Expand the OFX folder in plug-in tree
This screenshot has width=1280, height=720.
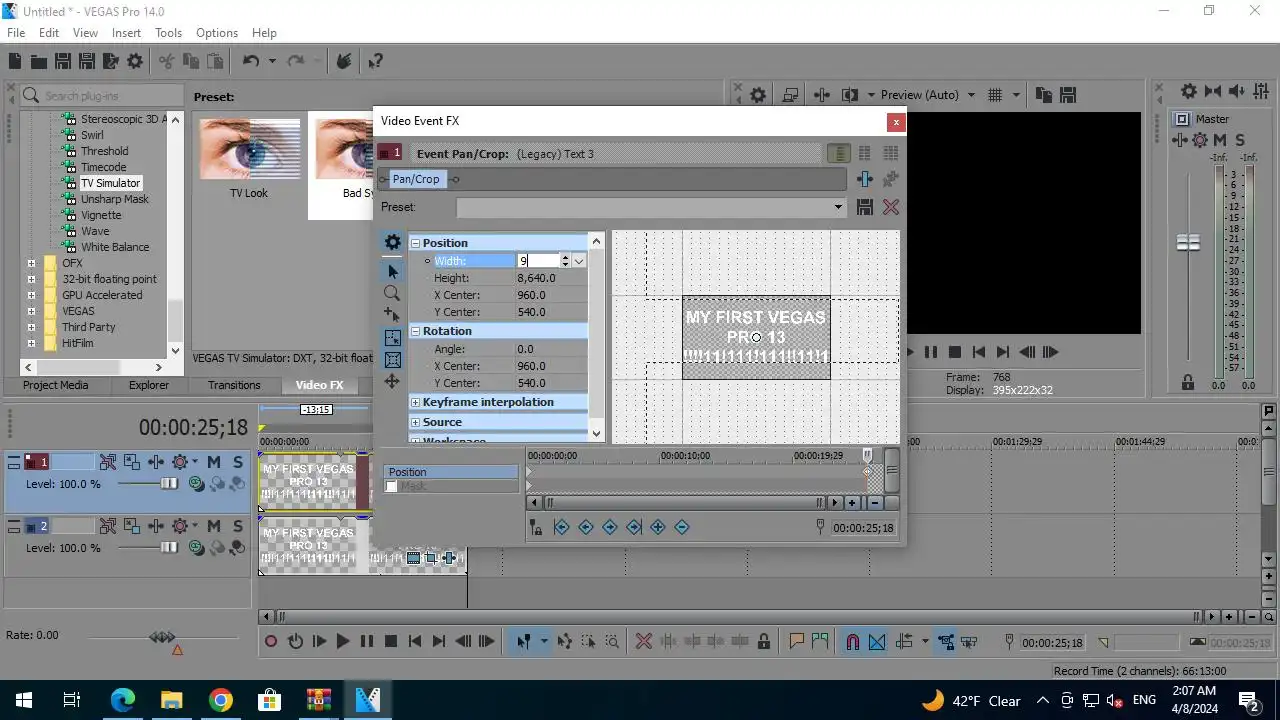pos(31,263)
